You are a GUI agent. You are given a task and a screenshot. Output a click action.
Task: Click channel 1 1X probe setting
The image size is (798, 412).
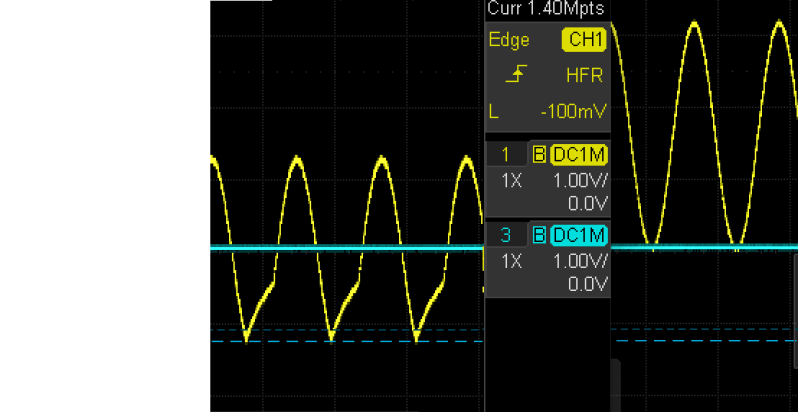coord(511,180)
